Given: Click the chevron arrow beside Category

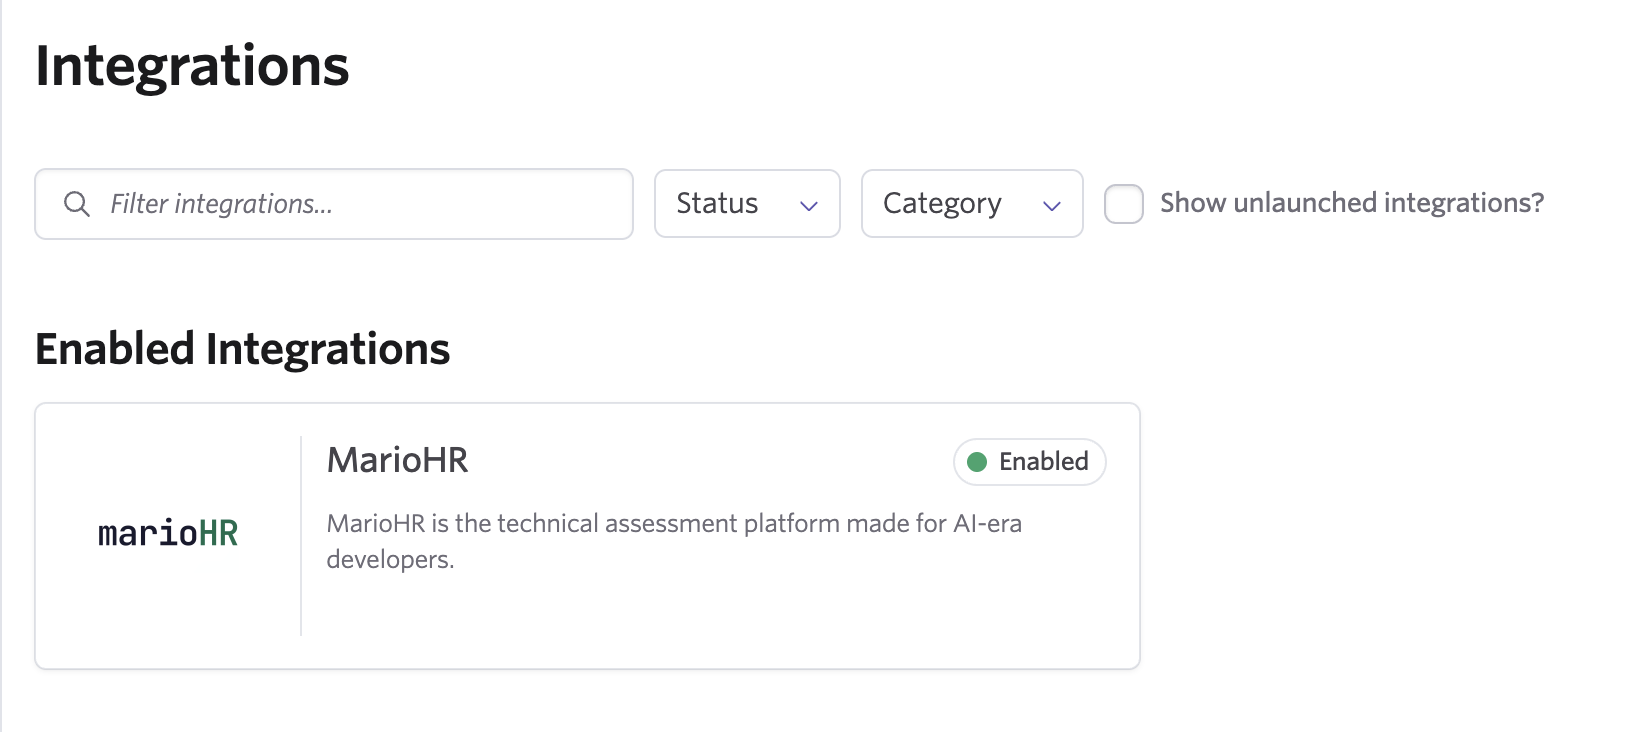Looking at the screenshot, I should point(1051,206).
